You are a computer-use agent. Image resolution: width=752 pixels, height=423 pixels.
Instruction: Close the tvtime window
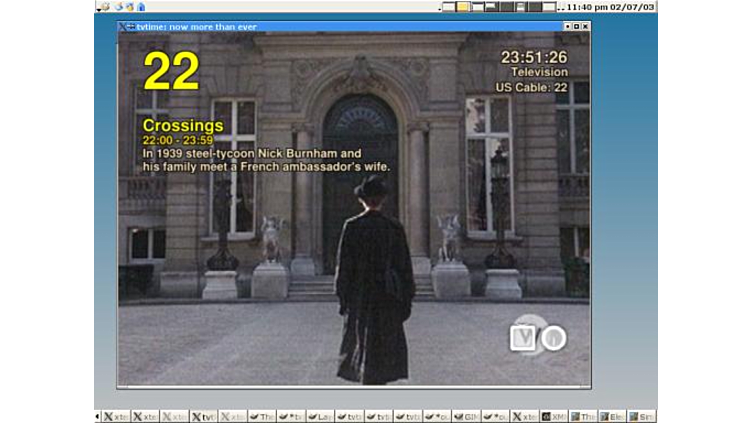pos(585,26)
